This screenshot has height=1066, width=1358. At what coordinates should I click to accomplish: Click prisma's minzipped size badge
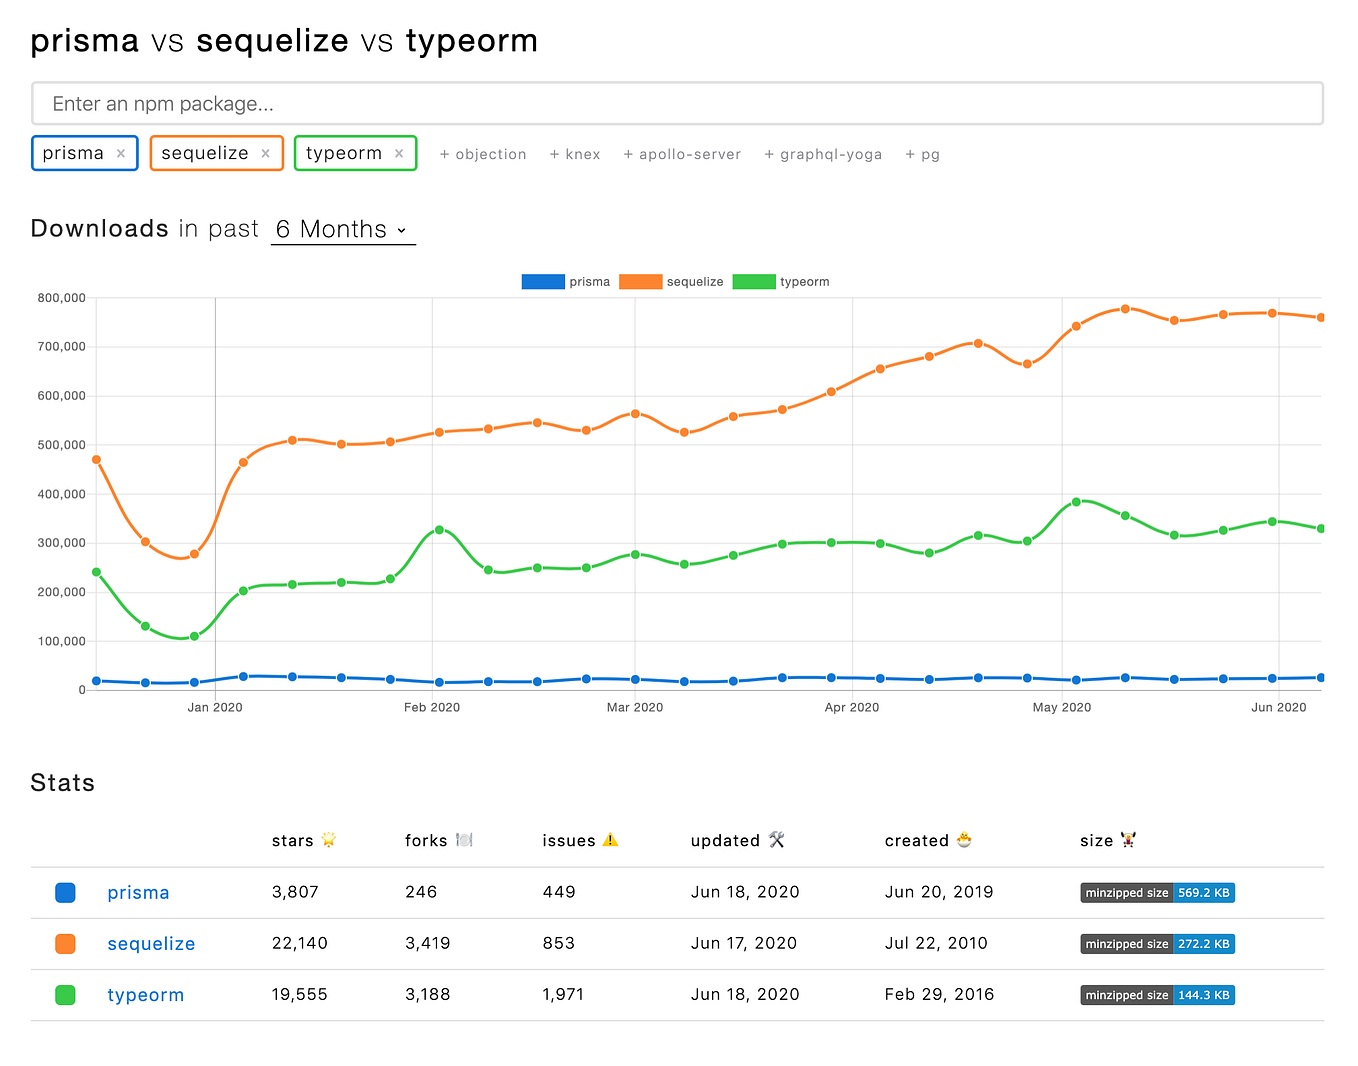tap(1157, 892)
